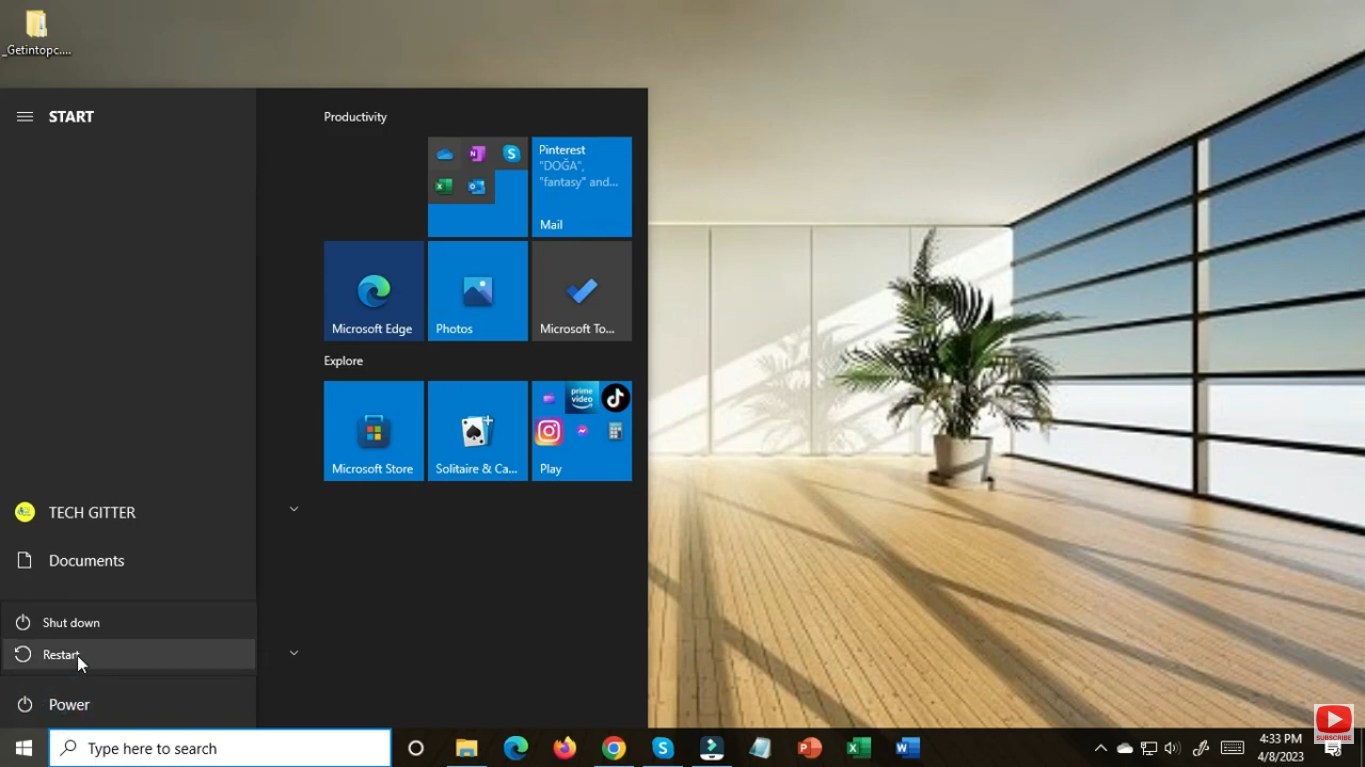Open Windows Ink Workspace in system tray
The height and width of the screenshot is (767, 1365).
click(1200, 747)
